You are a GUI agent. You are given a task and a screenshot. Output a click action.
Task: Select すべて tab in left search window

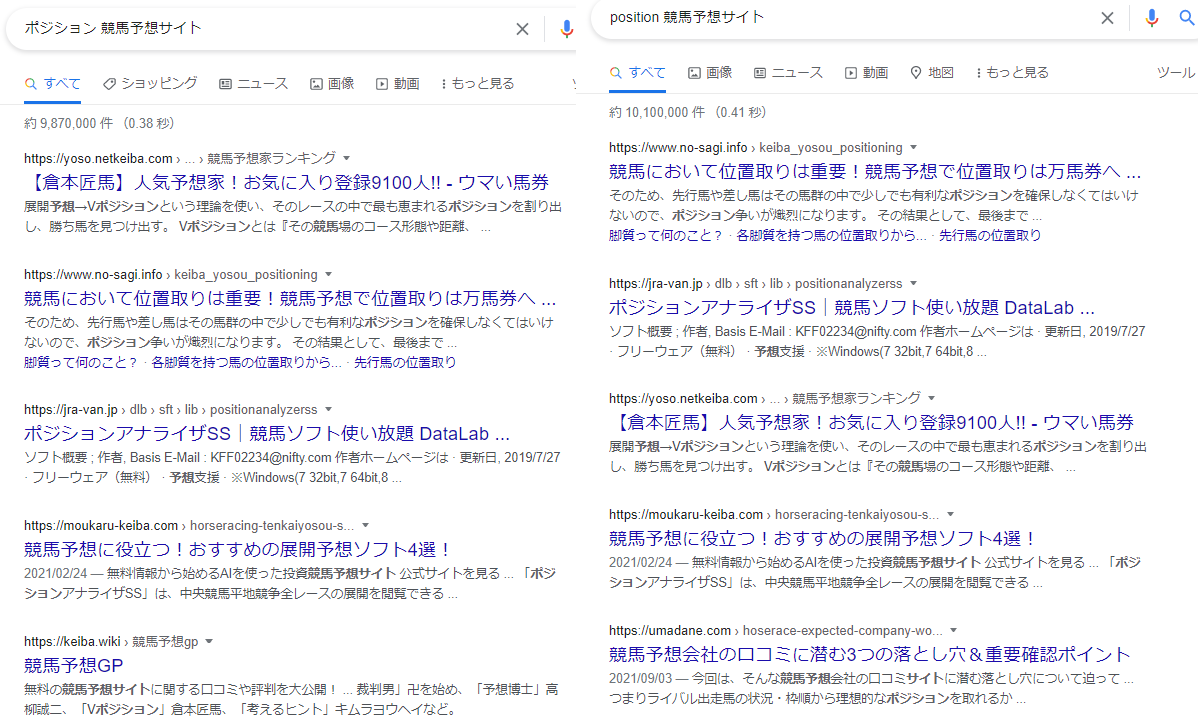pos(53,84)
